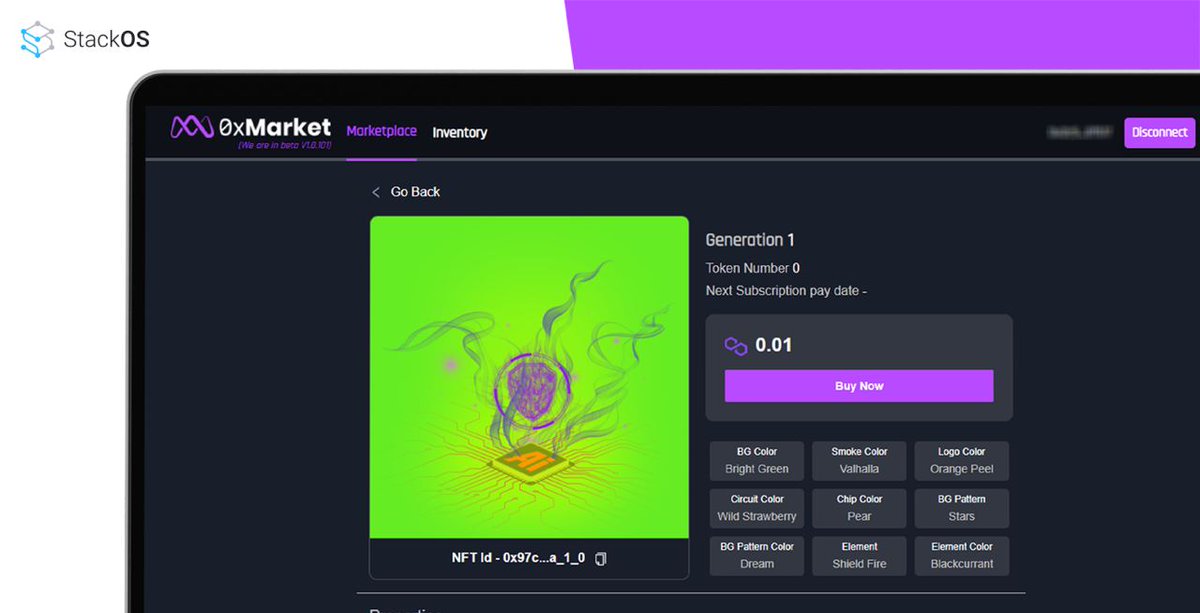The height and width of the screenshot is (613, 1200).
Task: Click the StackOS logo icon
Action: coord(37,40)
